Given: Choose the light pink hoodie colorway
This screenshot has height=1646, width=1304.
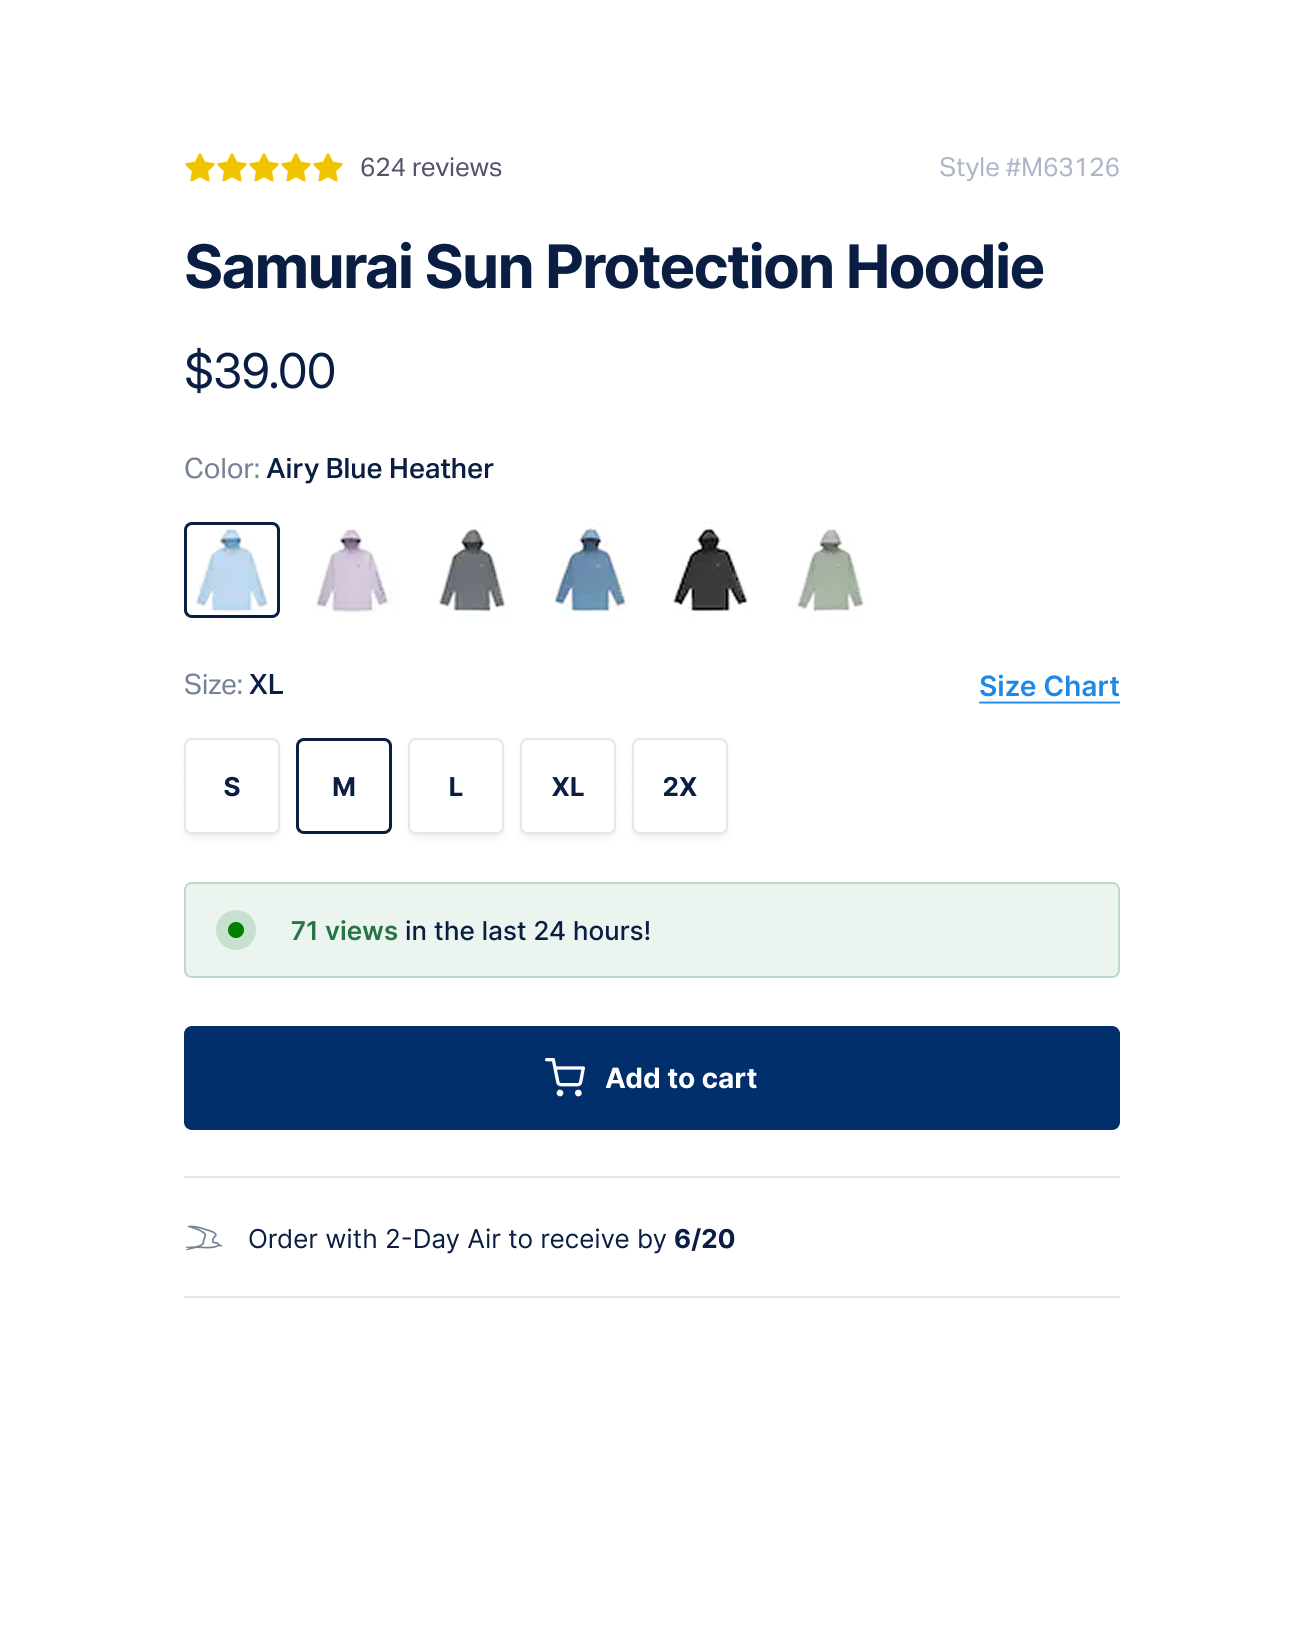Looking at the screenshot, I should pos(351,570).
